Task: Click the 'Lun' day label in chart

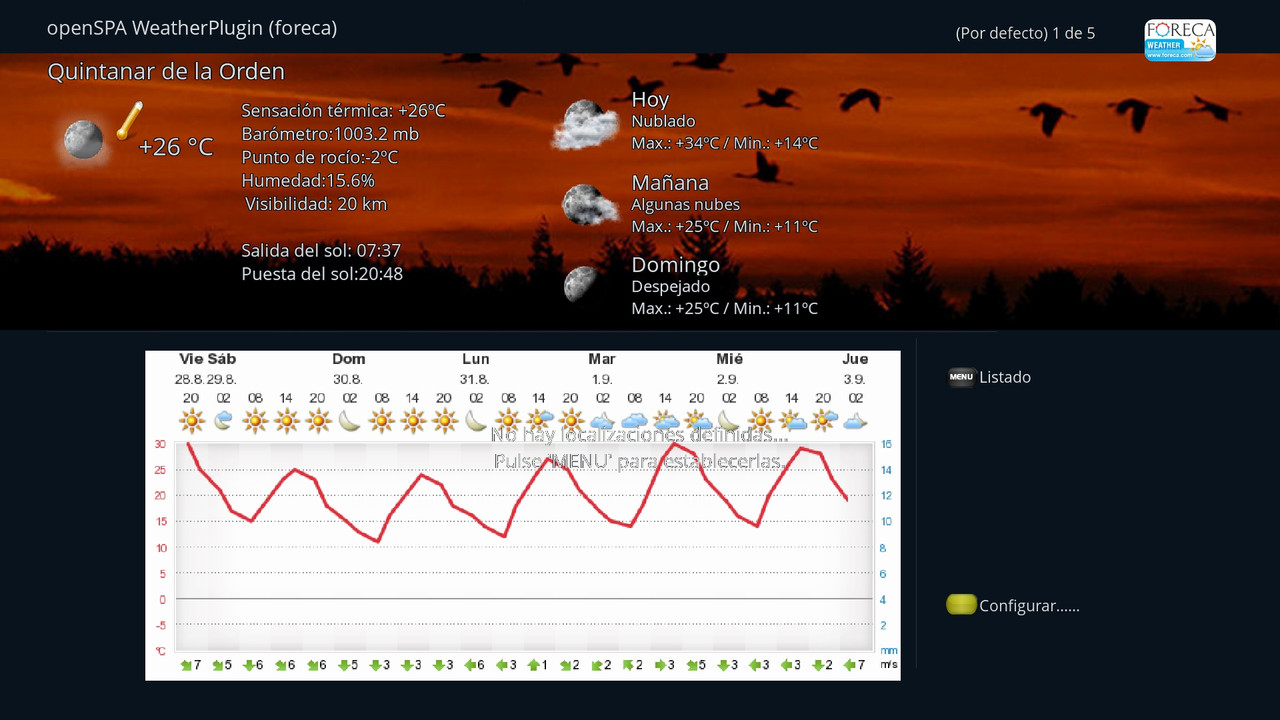Action: (476, 359)
